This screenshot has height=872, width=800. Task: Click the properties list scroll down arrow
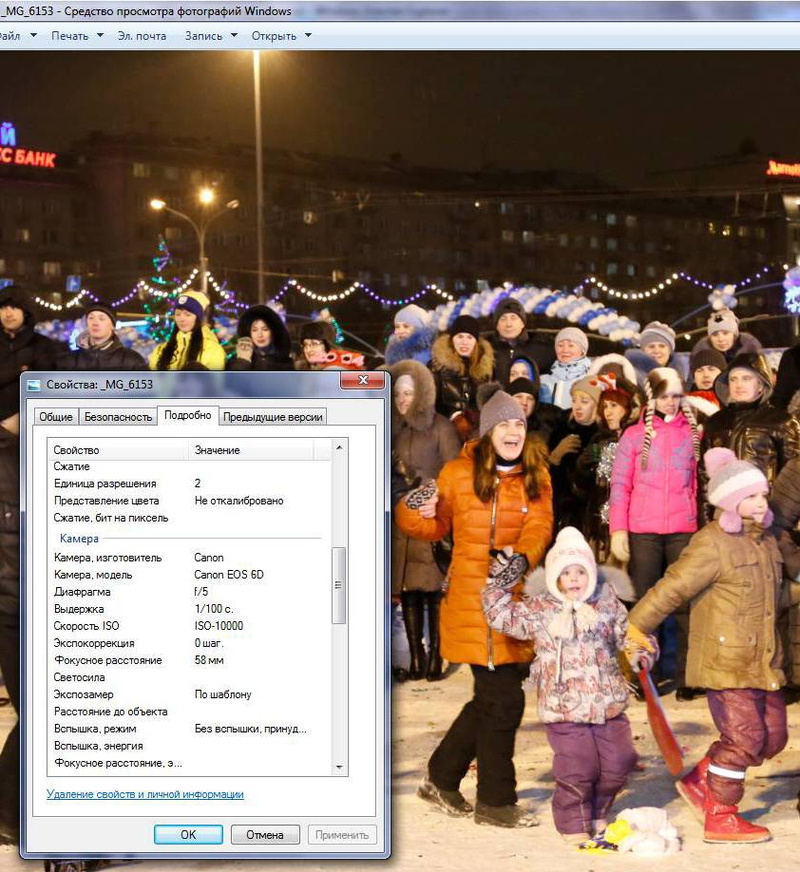[x=339, y=767]
